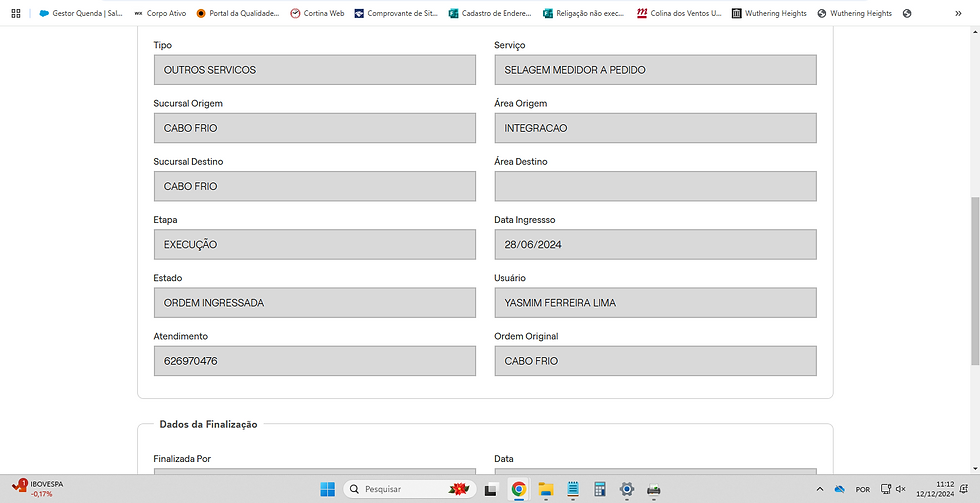Click the Sucursal Origem label
Viewport: 980px width, 503px height.
point(188,103)
